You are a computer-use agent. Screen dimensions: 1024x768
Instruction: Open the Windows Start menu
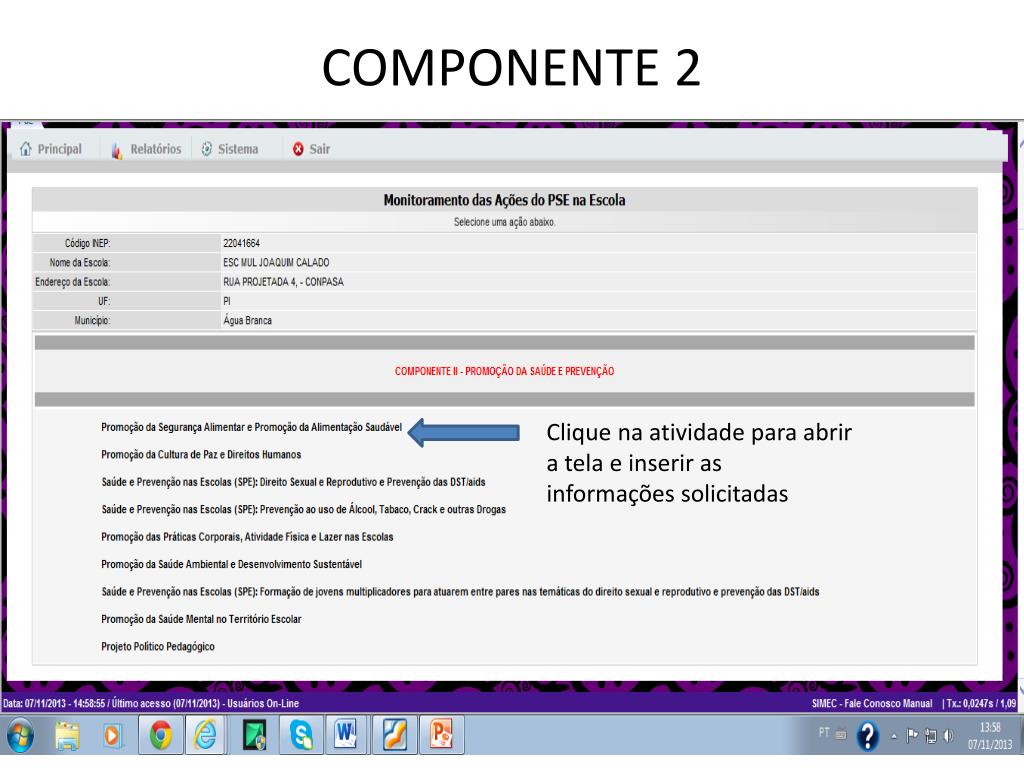20,735
